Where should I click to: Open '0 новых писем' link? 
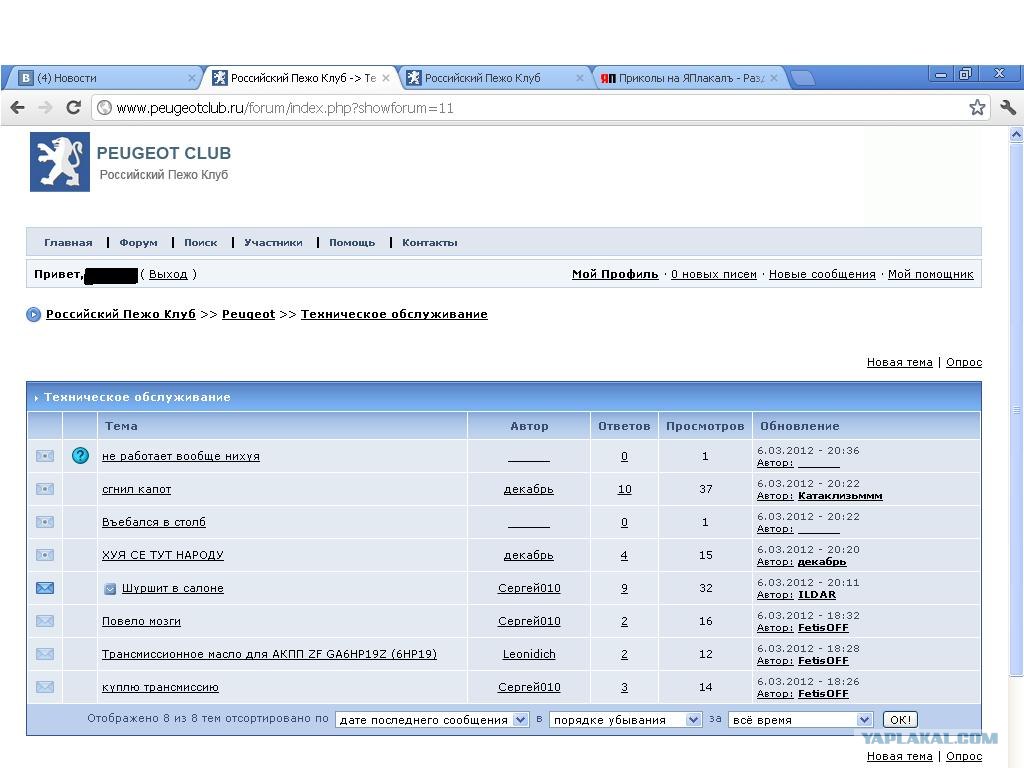[x=714, y=274]
